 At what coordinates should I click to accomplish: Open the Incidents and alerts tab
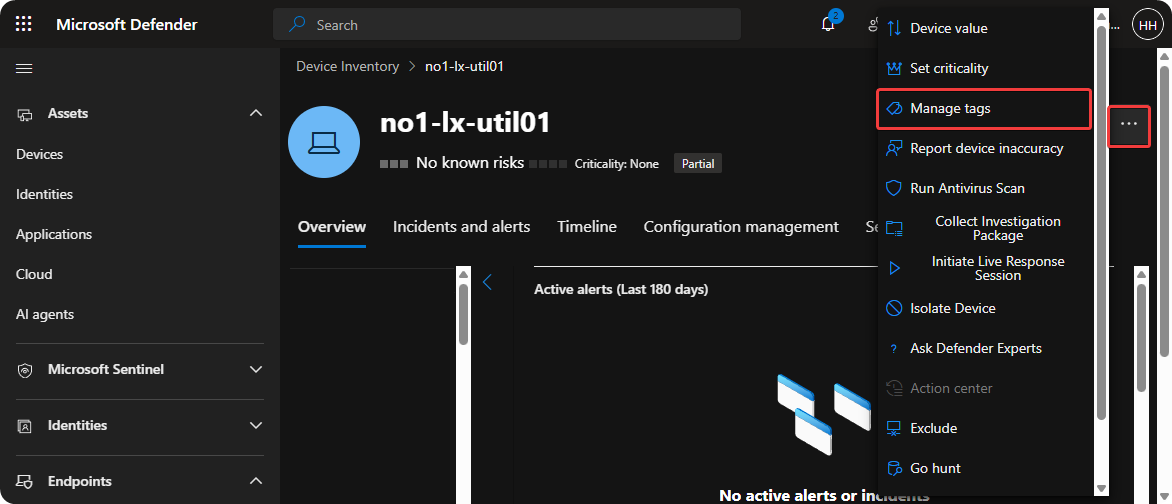[461, 227]
